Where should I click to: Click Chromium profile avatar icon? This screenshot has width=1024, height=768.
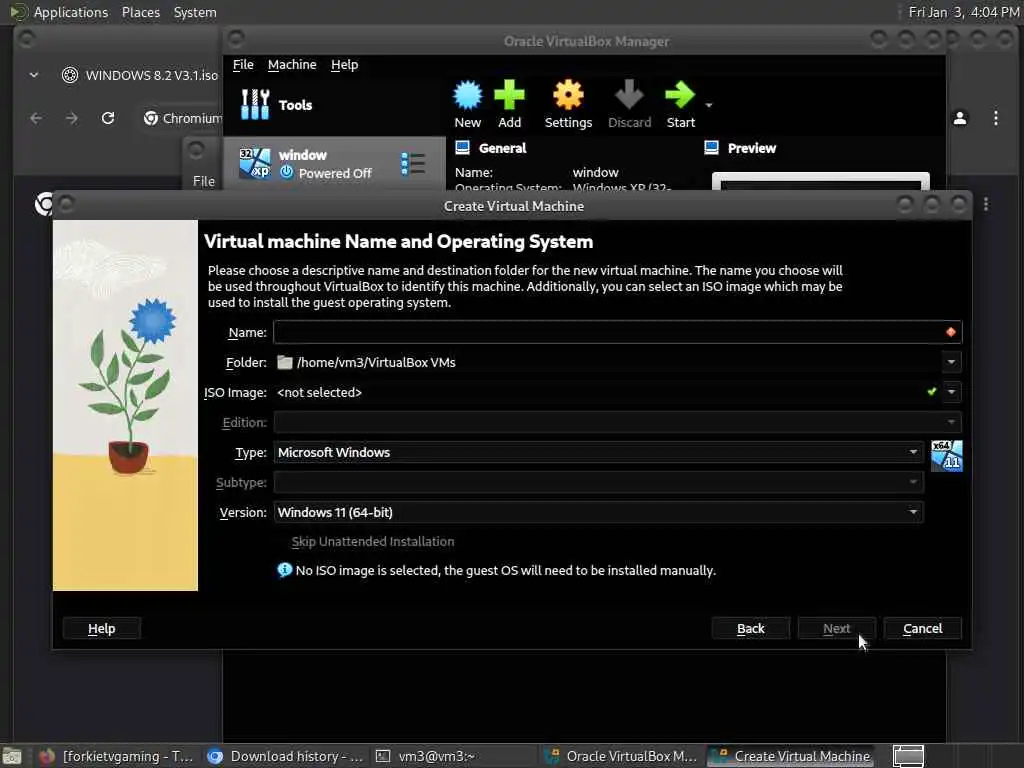(x=960, y=118)
